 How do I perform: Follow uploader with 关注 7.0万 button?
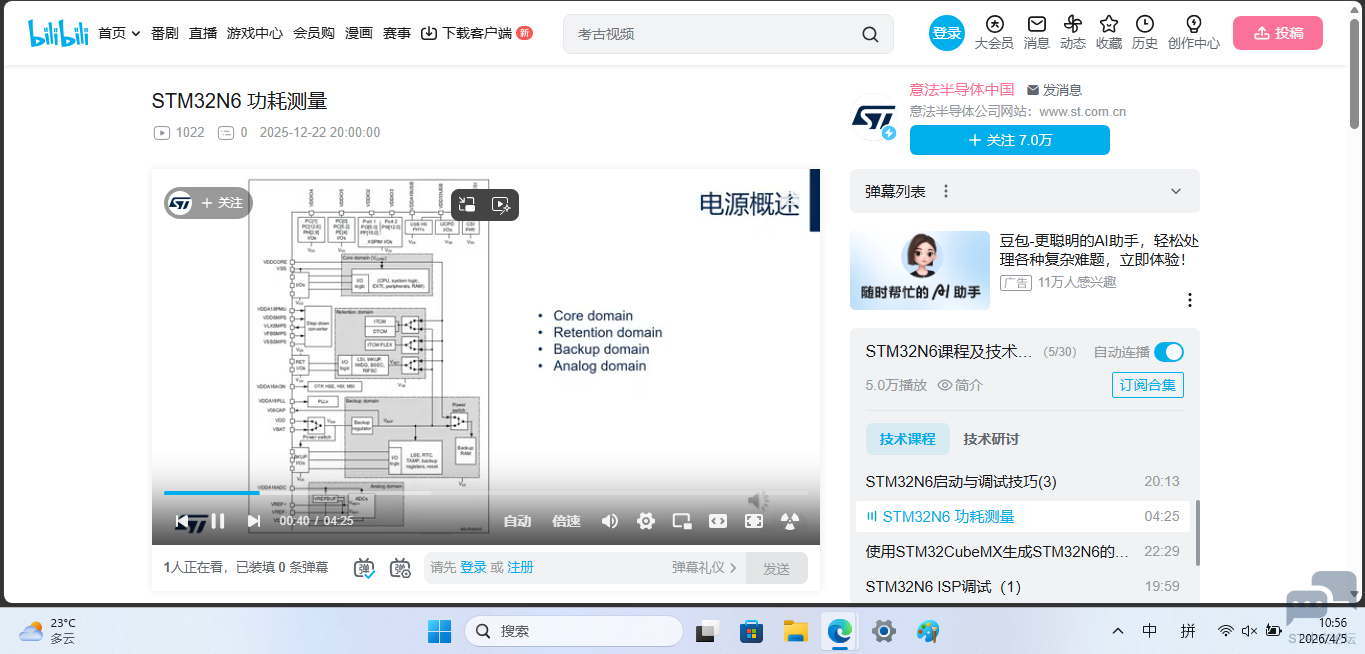point(1010,140)
